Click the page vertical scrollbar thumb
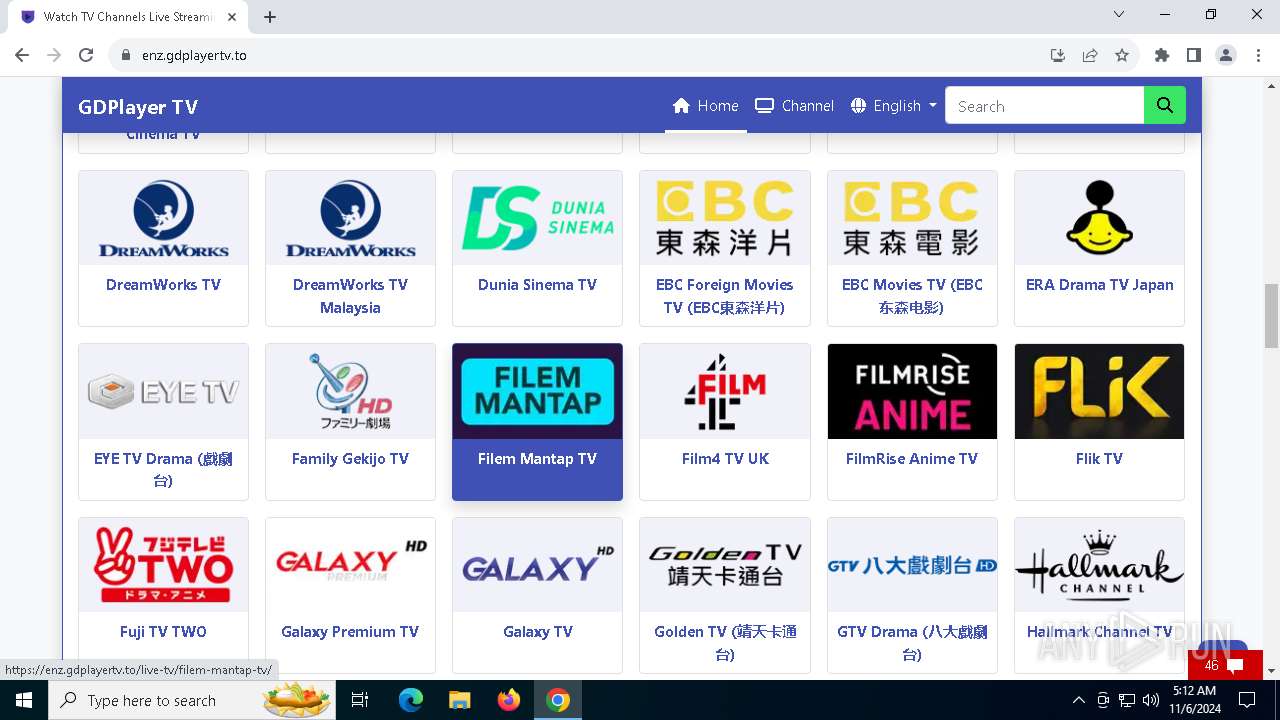The width and height of the screenshot is (1280, 720). 1272,316
